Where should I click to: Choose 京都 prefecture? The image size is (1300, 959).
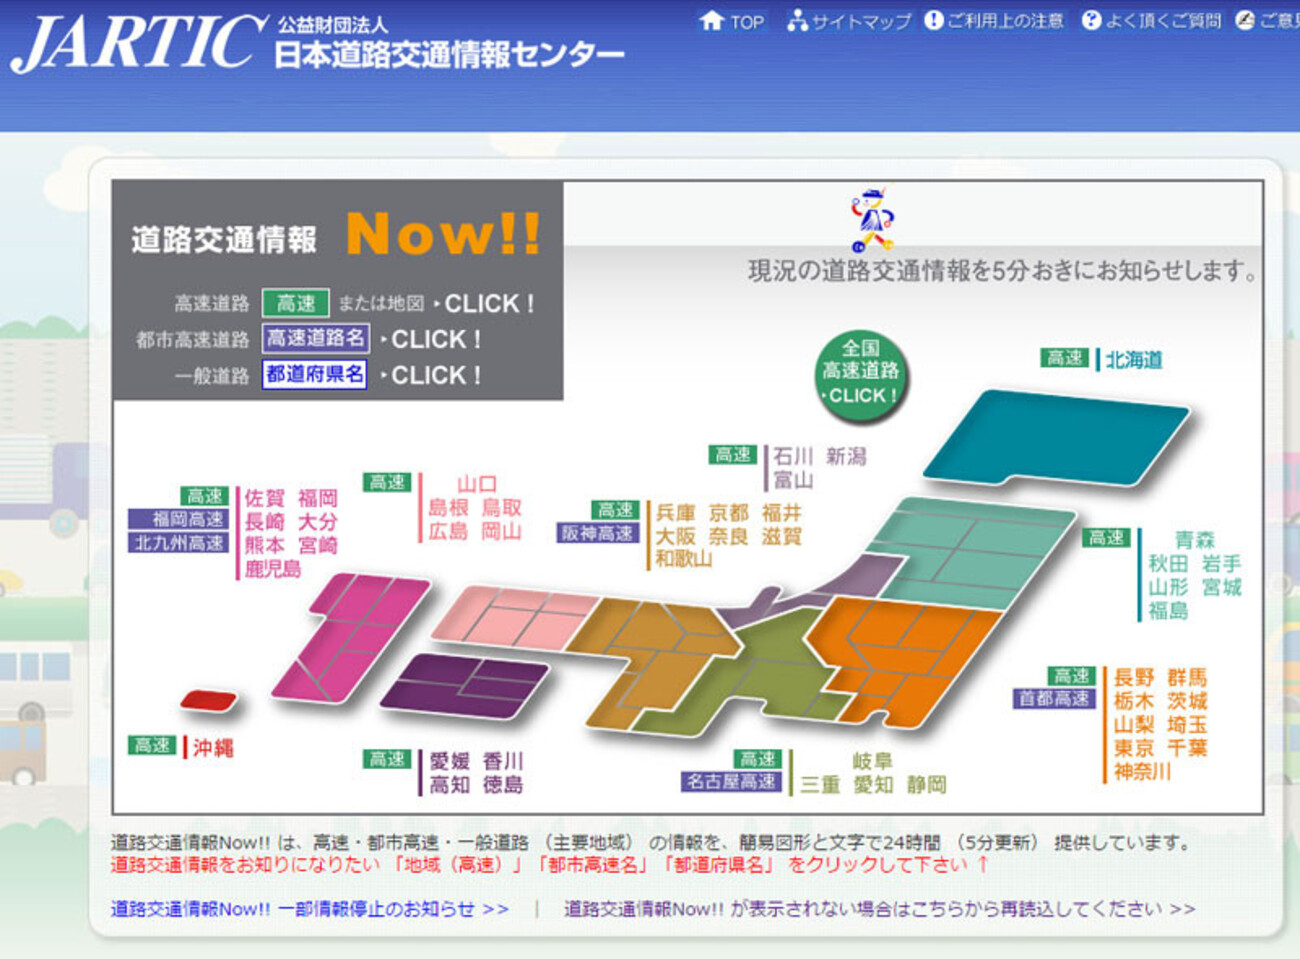[729, 513]
